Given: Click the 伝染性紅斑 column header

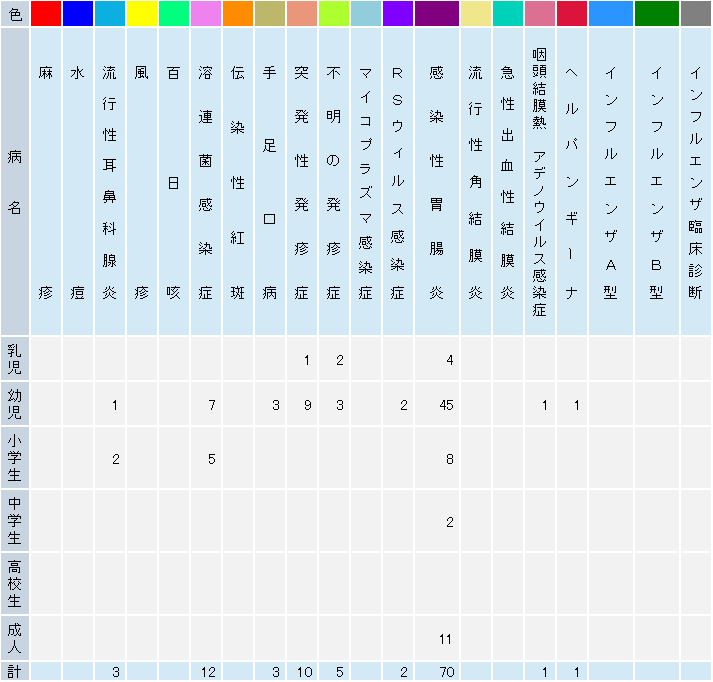Looking at the screenshot, I should [238, 181].
